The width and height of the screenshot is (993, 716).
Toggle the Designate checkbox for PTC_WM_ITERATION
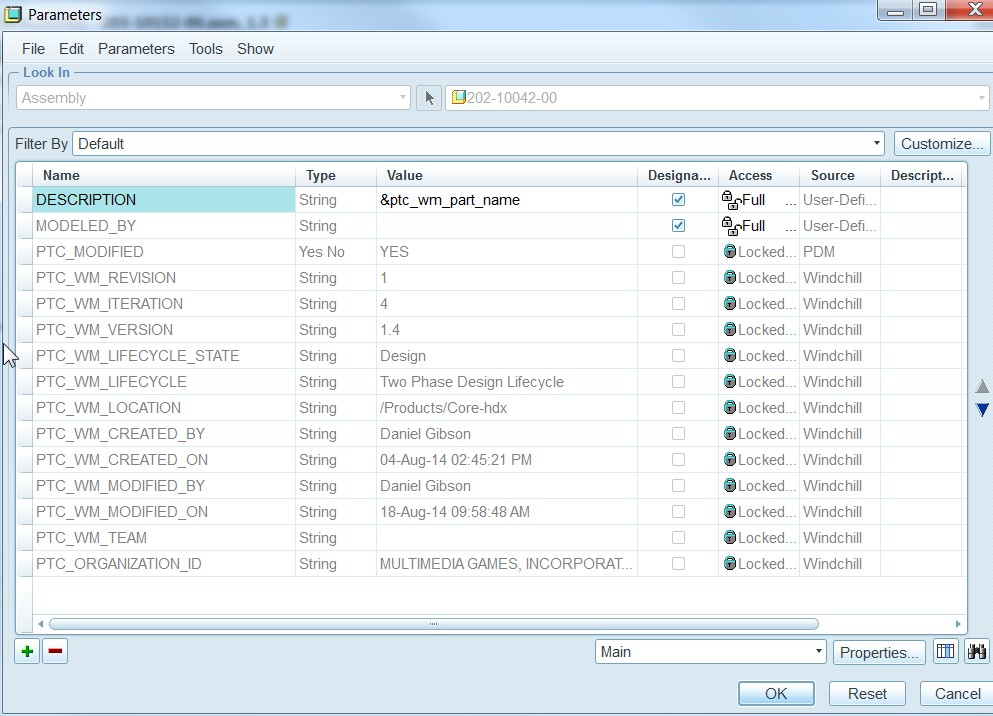(678, 304)
